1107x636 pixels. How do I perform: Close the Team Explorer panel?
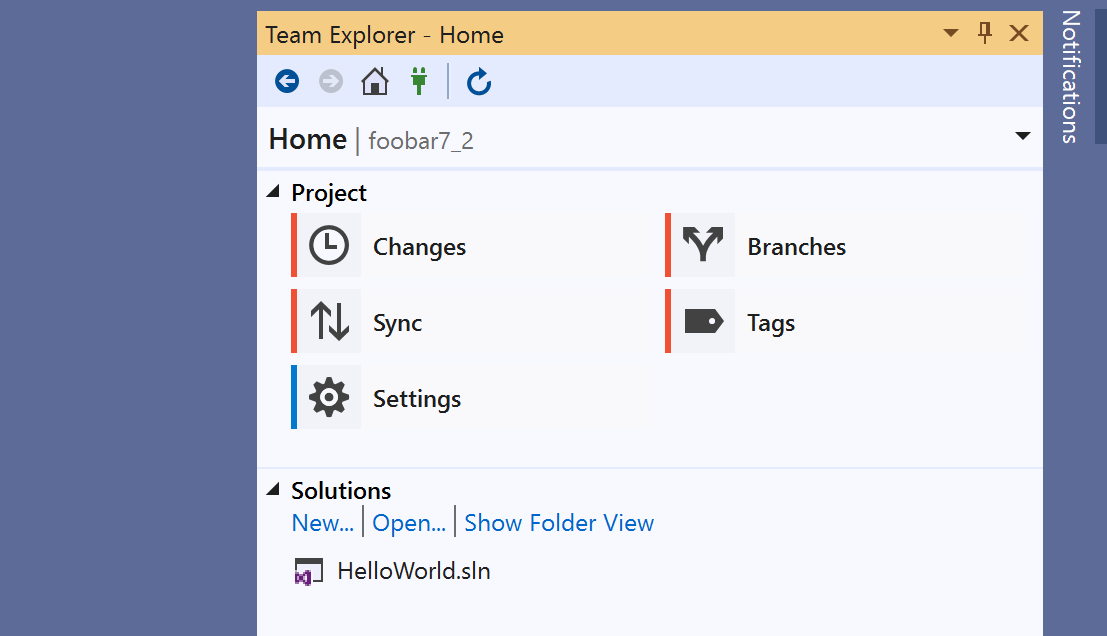click(x=1019, y=32)
